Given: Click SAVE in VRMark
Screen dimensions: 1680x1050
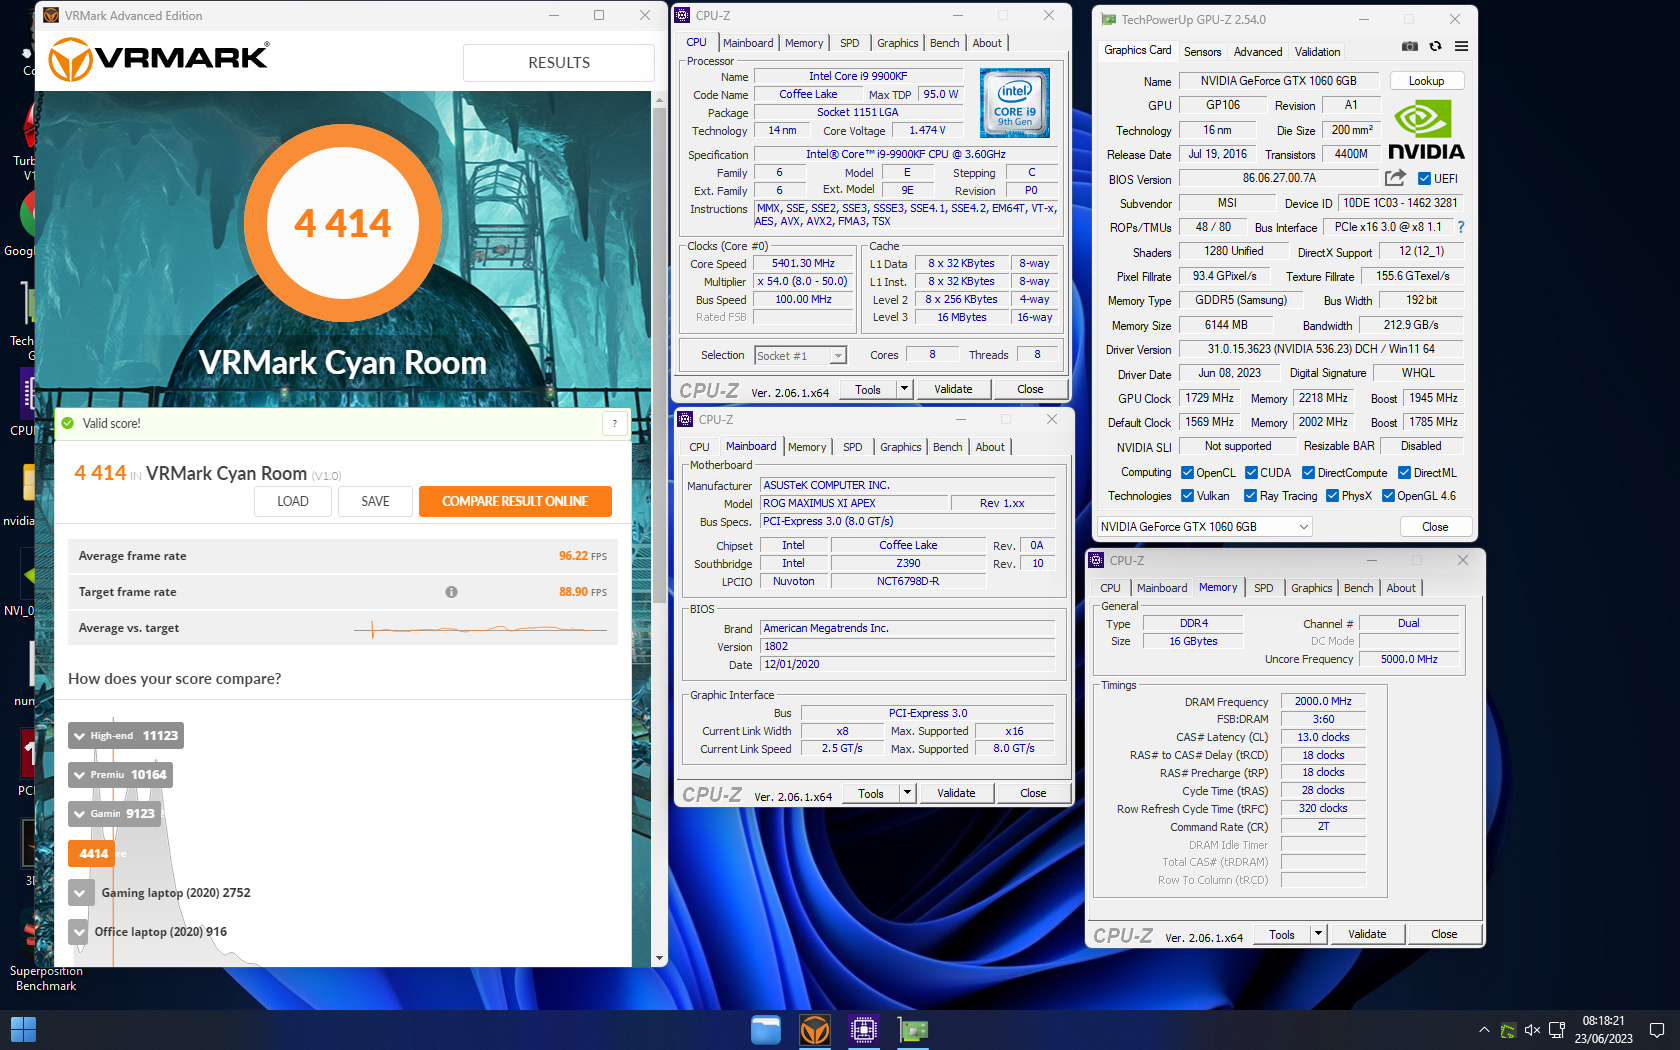Looking at the screenshot, I should [x=375, y=501].
